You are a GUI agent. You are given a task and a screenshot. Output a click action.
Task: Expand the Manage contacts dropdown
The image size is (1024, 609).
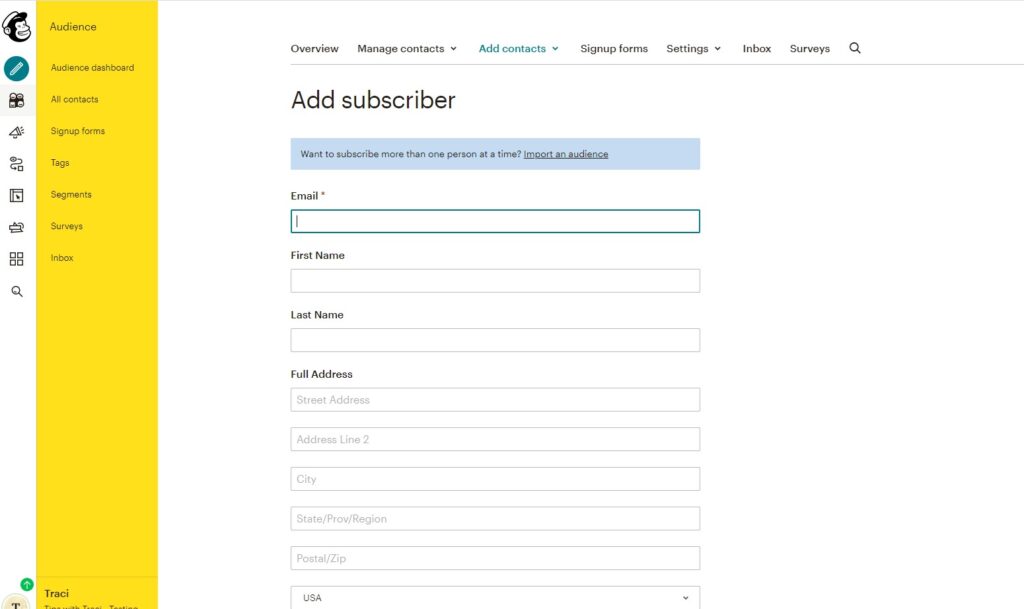(407, 48)
